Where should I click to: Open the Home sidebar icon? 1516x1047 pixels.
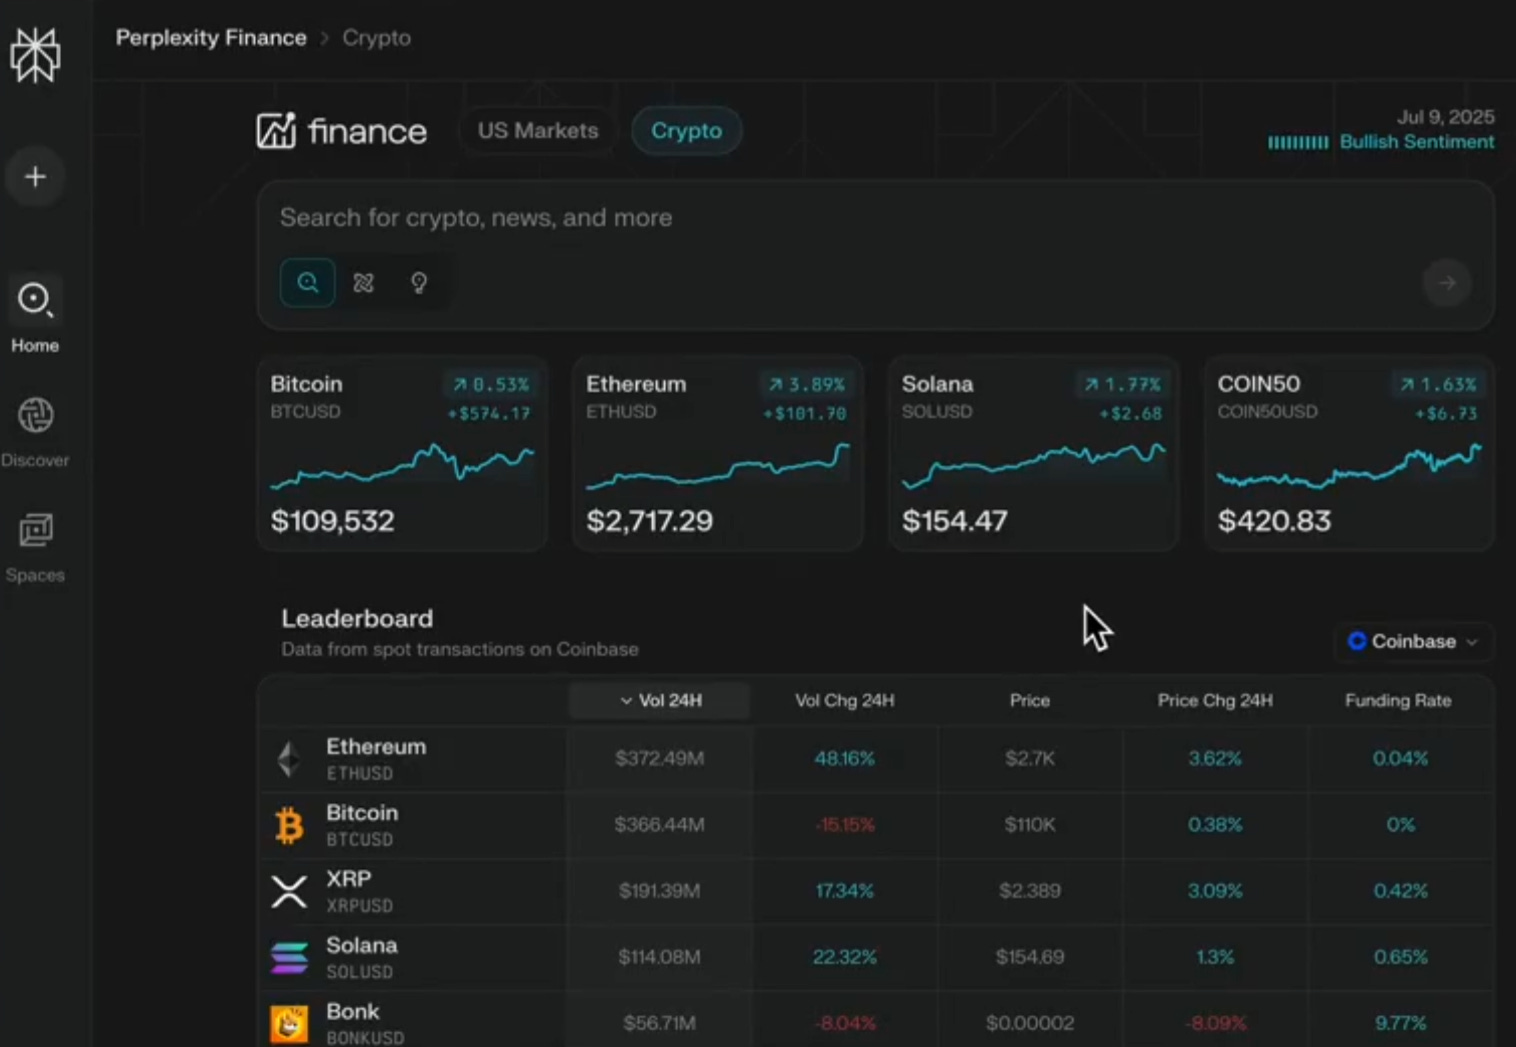pyautogui.click(x=35, y=300)
